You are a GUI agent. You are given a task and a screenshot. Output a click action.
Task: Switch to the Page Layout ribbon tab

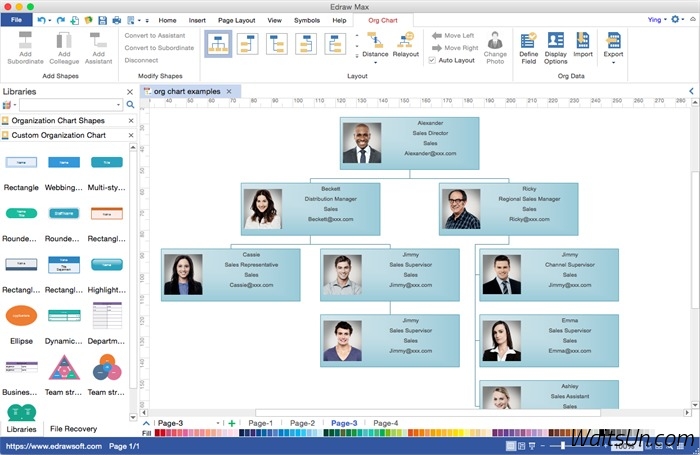(x=237, y=20)
